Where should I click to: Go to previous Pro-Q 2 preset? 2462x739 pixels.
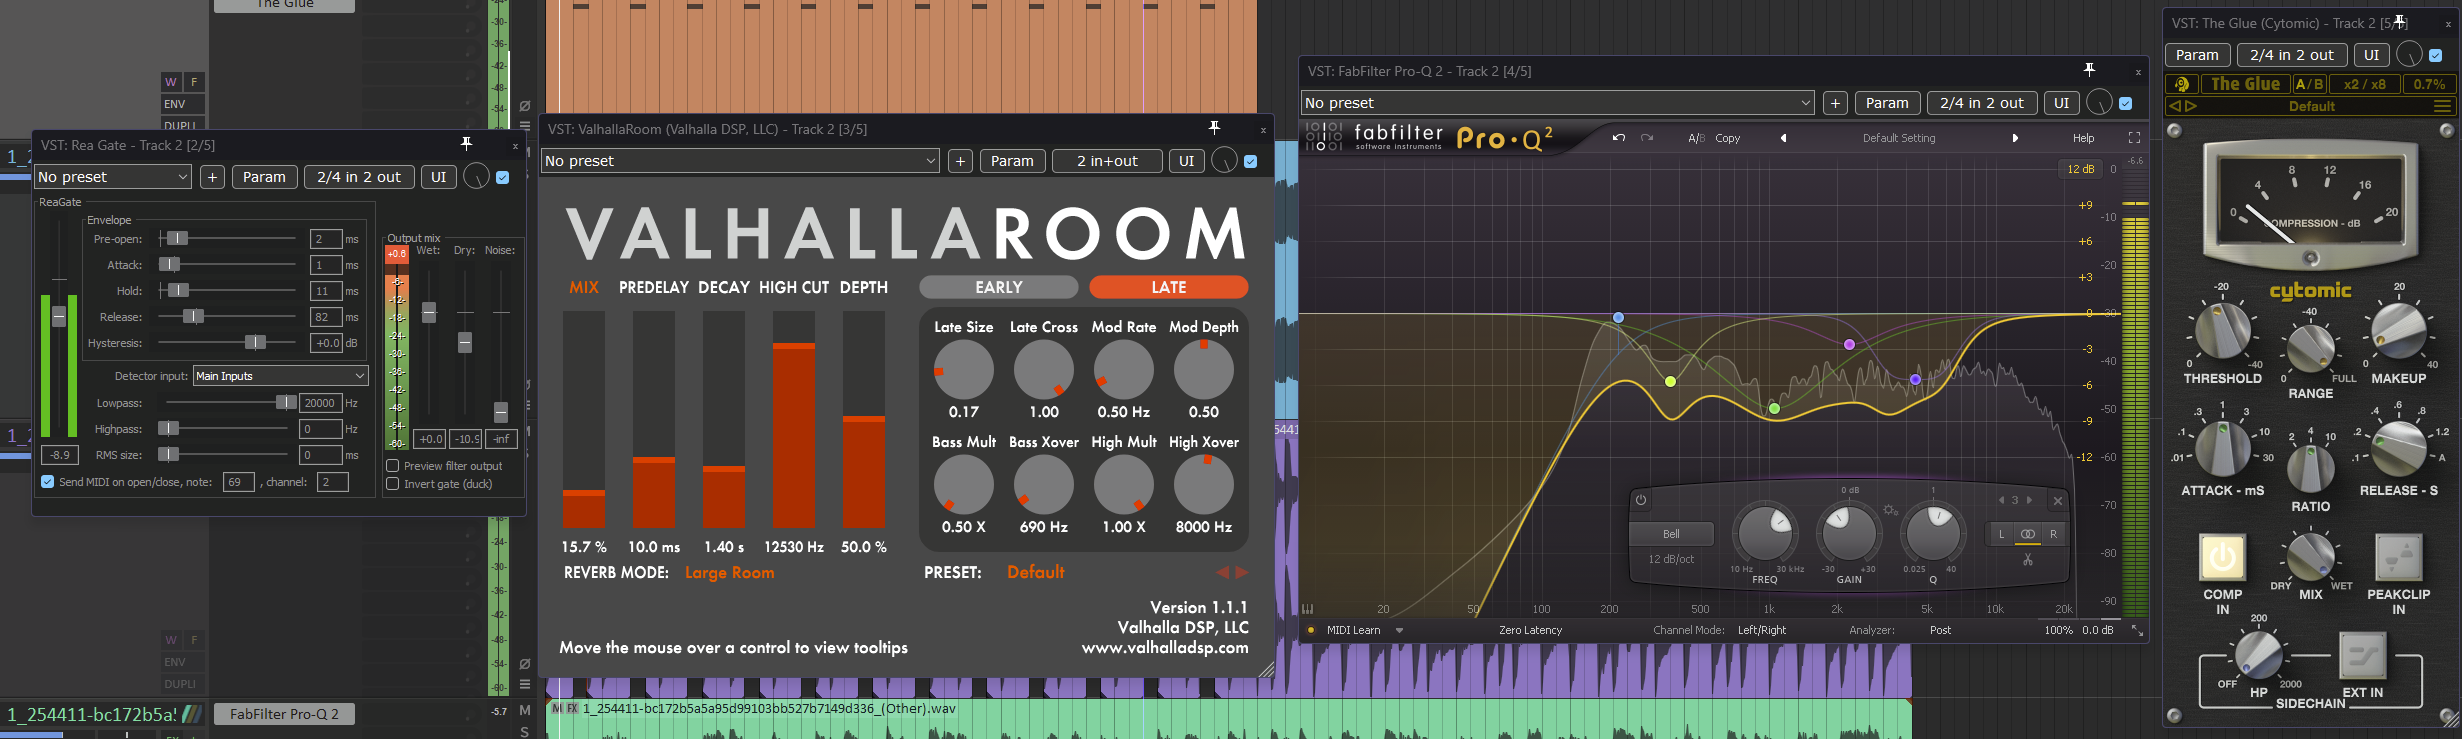(x=1783, y=138)
